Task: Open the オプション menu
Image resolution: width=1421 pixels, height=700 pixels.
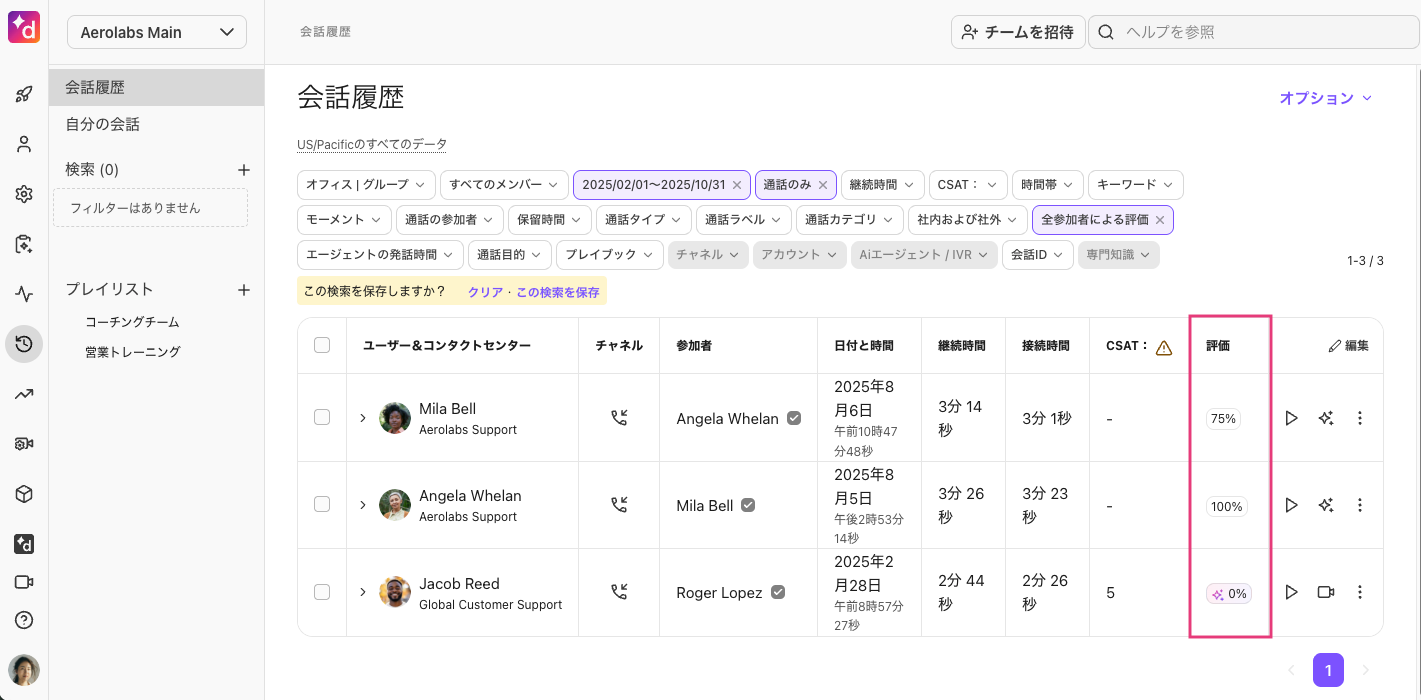Action: click(x=1326, y=98)
